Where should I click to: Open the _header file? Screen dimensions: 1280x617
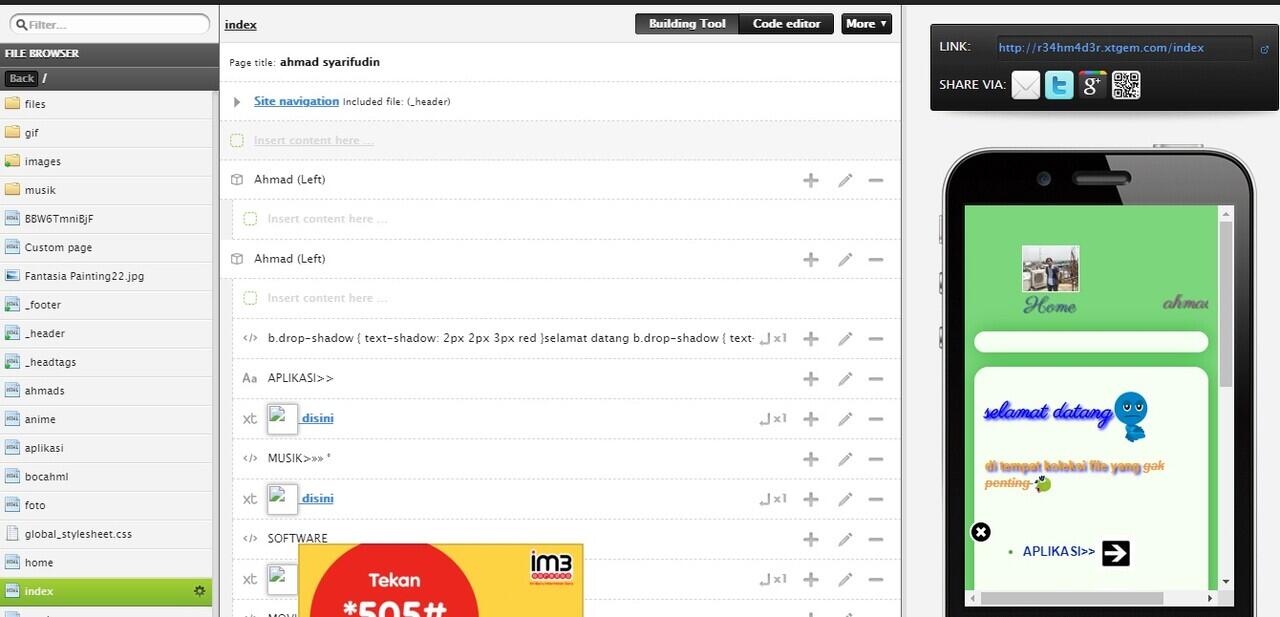click(106, 333)
